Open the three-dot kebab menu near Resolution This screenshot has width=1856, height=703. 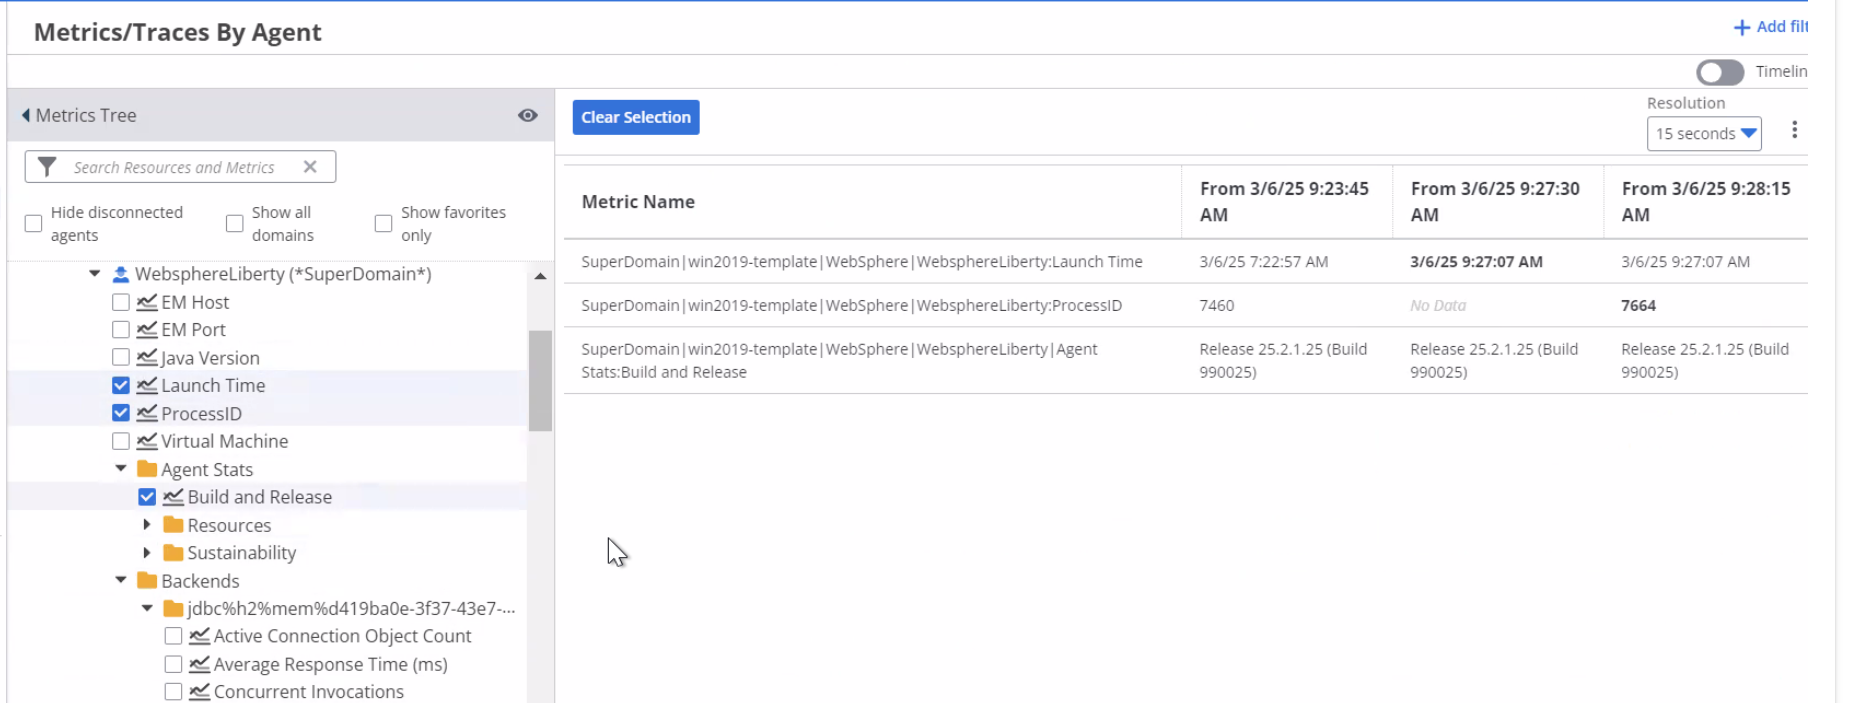(x=1794, y=130)
